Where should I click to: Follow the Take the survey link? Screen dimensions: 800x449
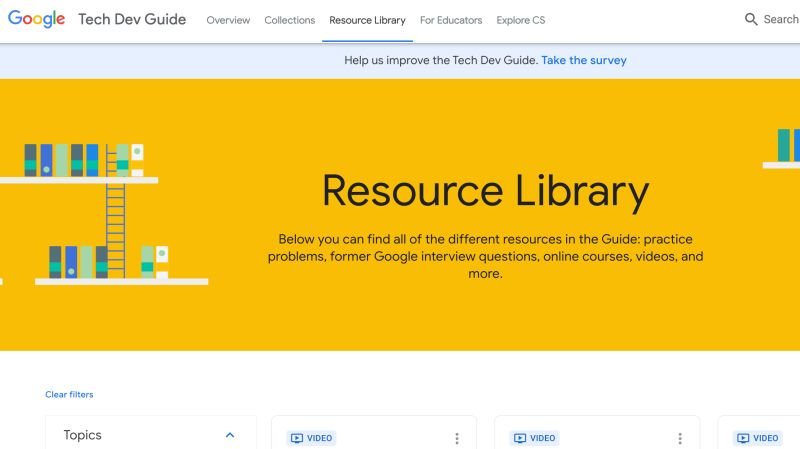click(584, 60)
